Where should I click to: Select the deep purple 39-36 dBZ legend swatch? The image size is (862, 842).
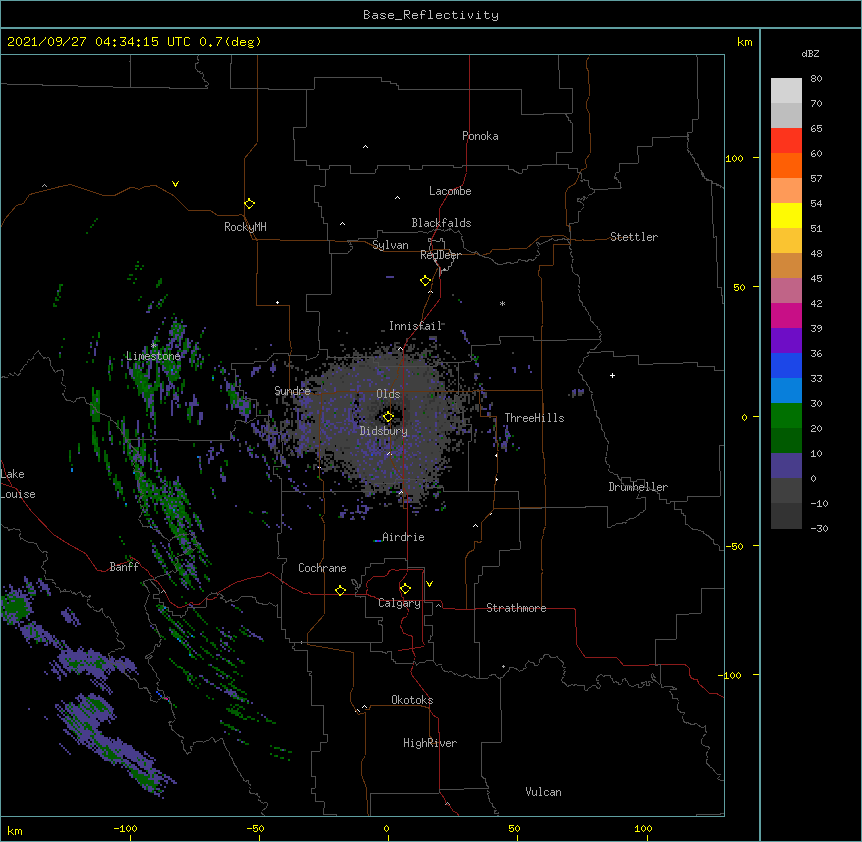click(x=786, y=340)
